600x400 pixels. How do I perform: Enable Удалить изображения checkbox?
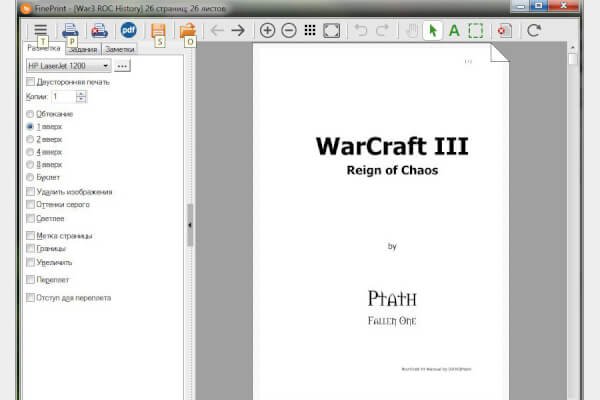tap(30, 192)
